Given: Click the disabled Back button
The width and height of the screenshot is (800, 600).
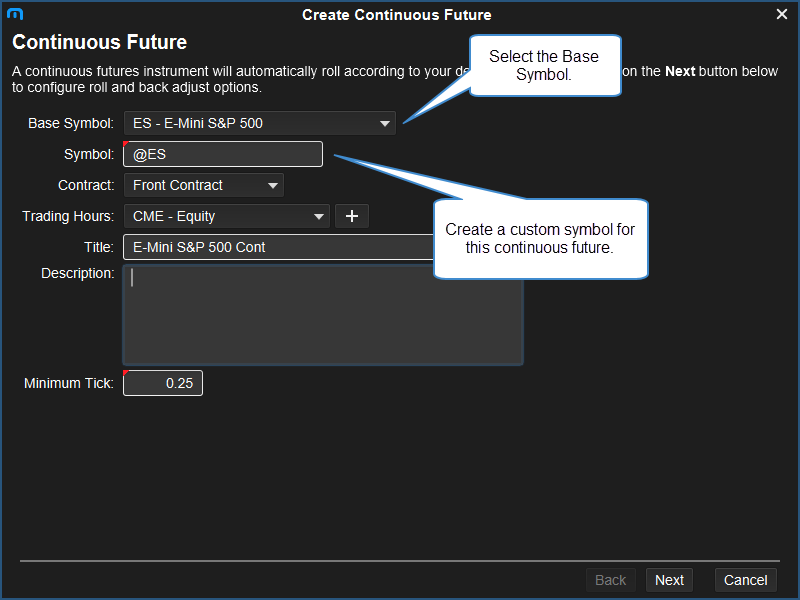Looking at the screenshot, I should pos(610,580).
